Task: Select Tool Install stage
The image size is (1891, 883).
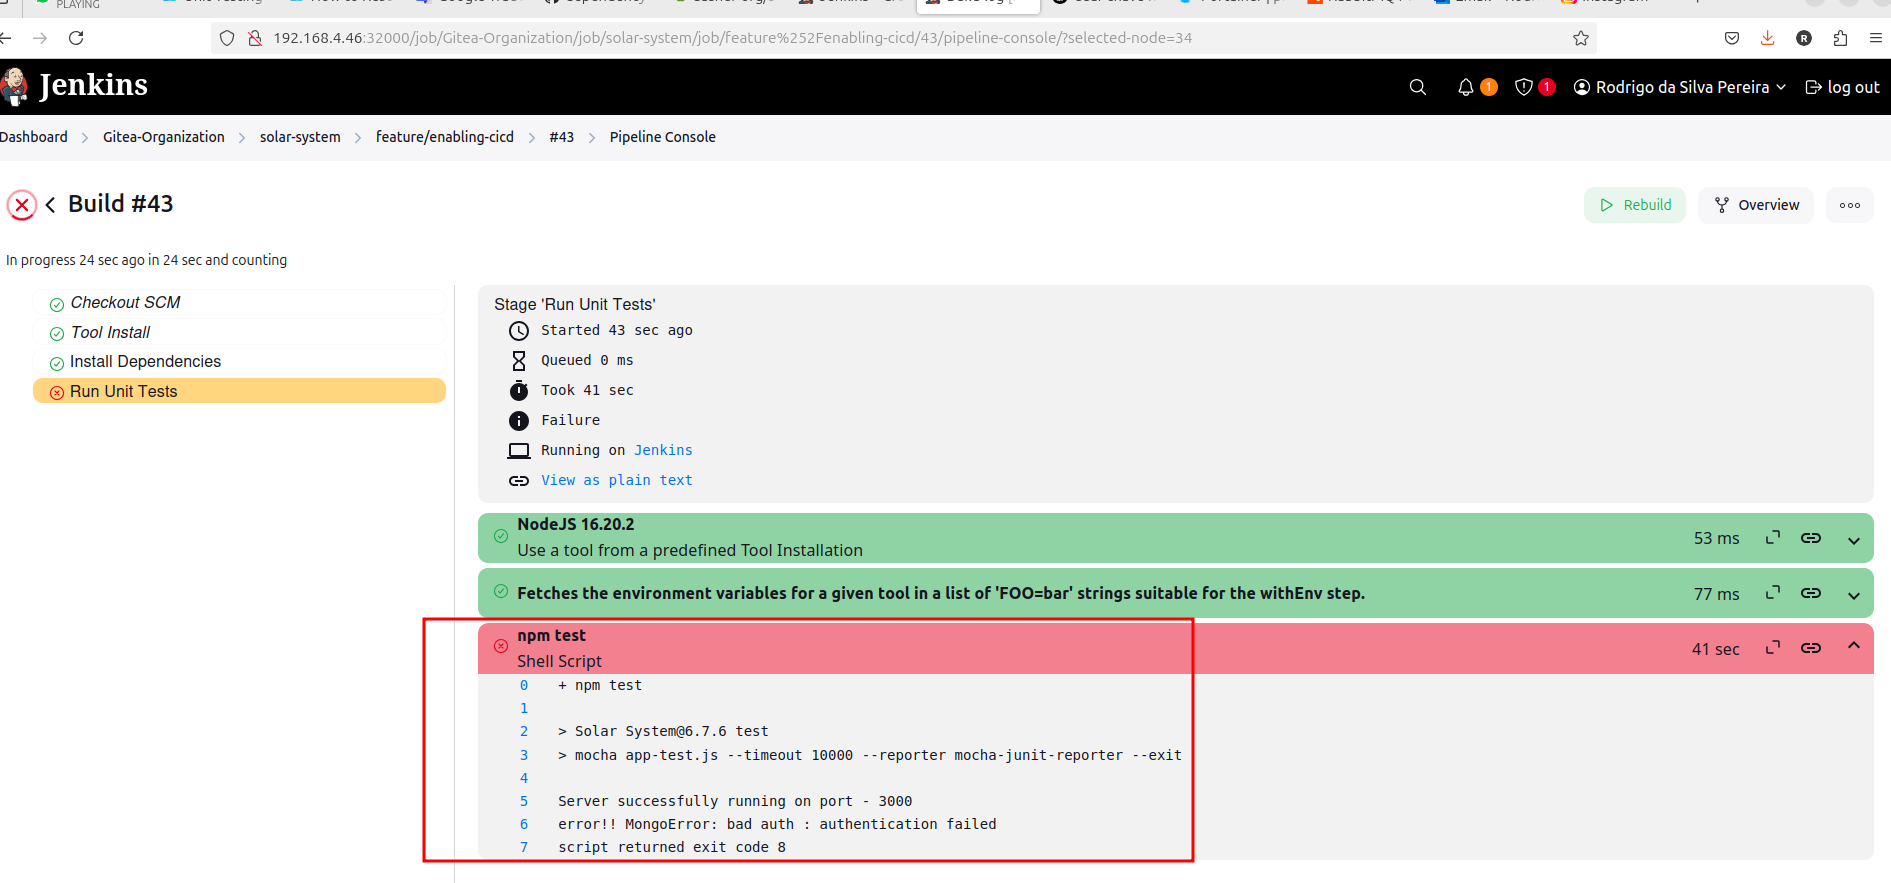Action: pyautogui.click(x=240, y=333)
